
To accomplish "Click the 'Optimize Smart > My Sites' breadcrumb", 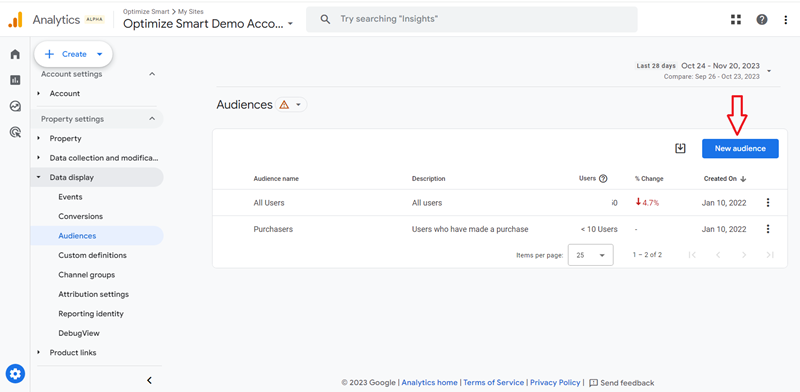I will pyautogui.click(x=163, y=11).
